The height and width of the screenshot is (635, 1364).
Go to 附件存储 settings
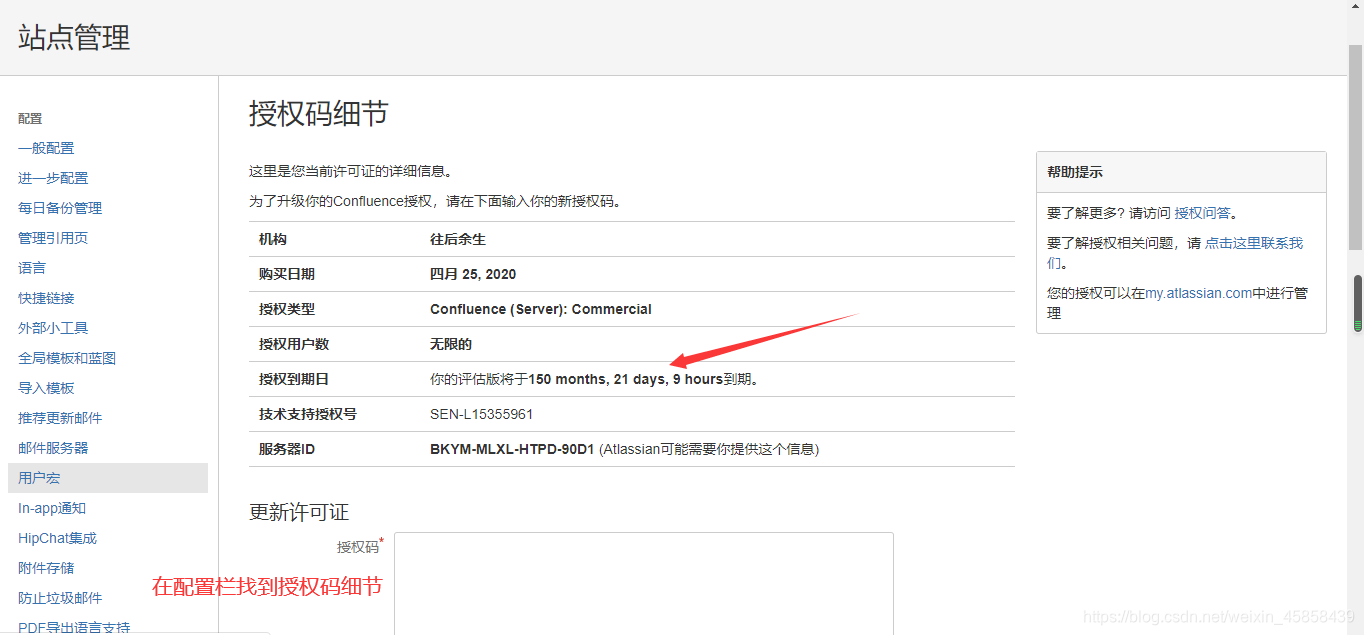[x=46, y=568]
